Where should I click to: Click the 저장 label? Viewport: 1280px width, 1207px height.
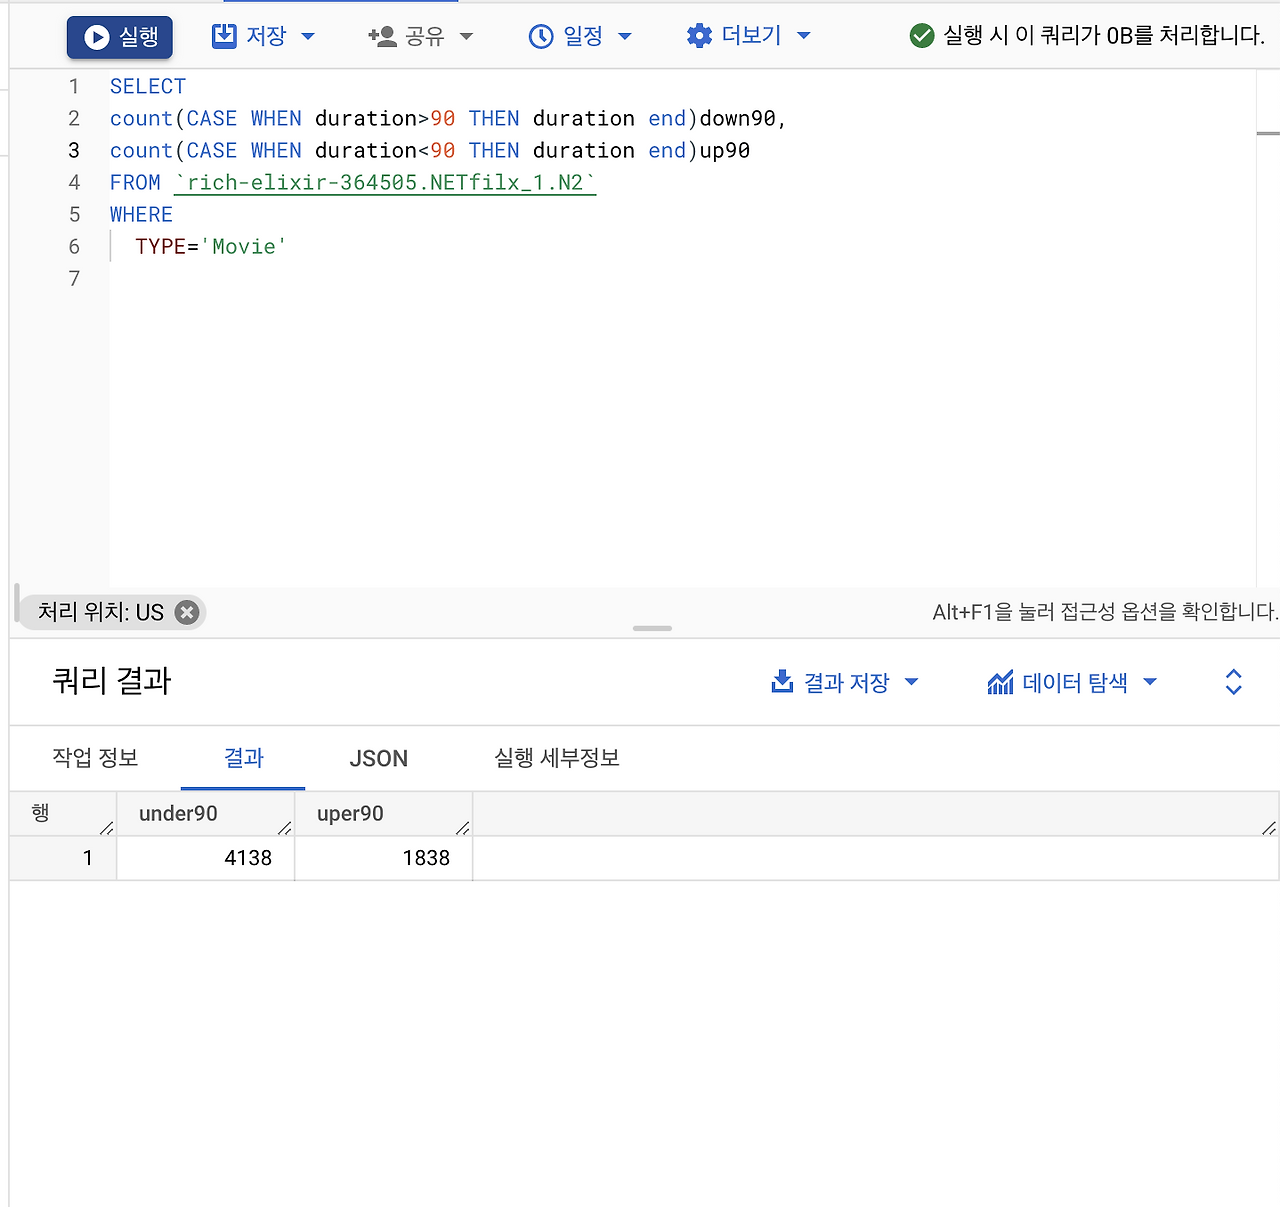(x=266, y=36)
